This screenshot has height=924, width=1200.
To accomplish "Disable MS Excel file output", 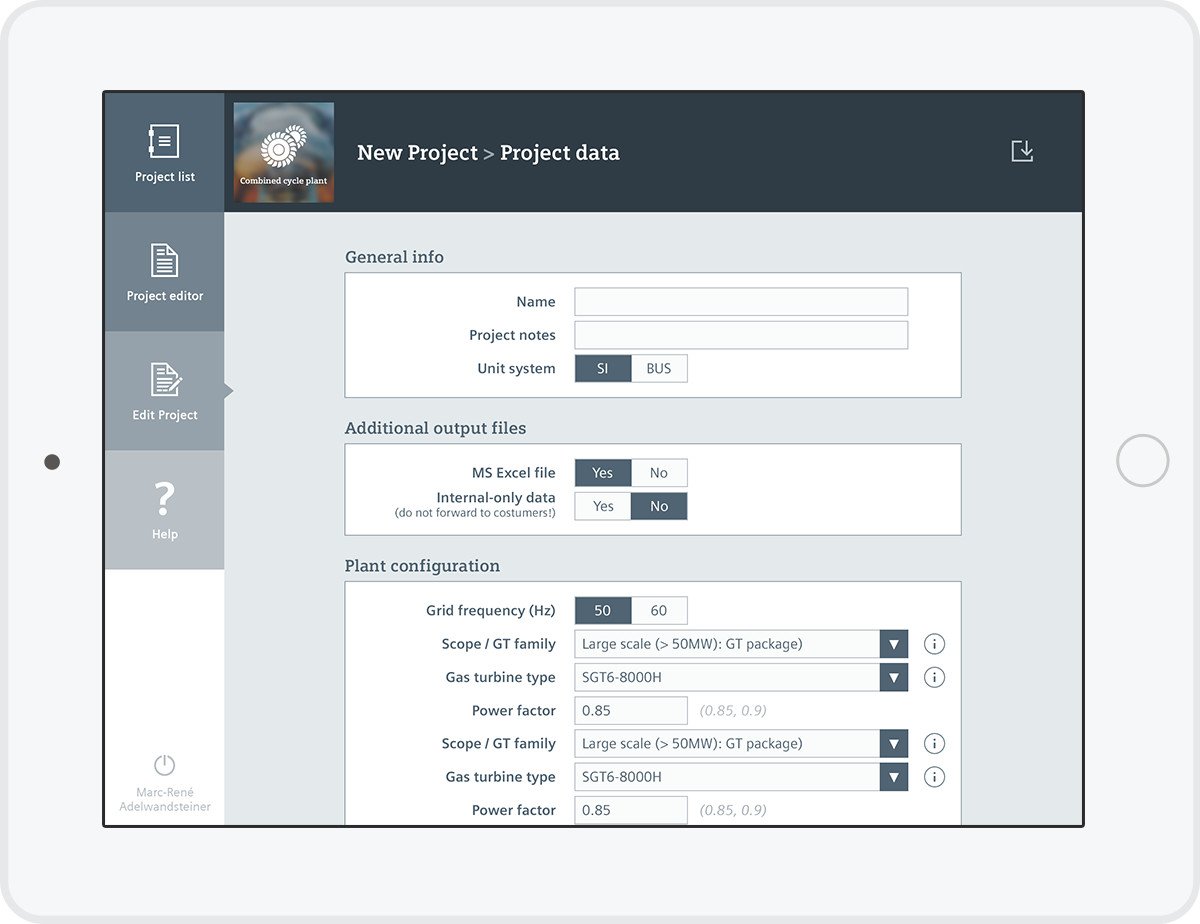I will [659, 472].
